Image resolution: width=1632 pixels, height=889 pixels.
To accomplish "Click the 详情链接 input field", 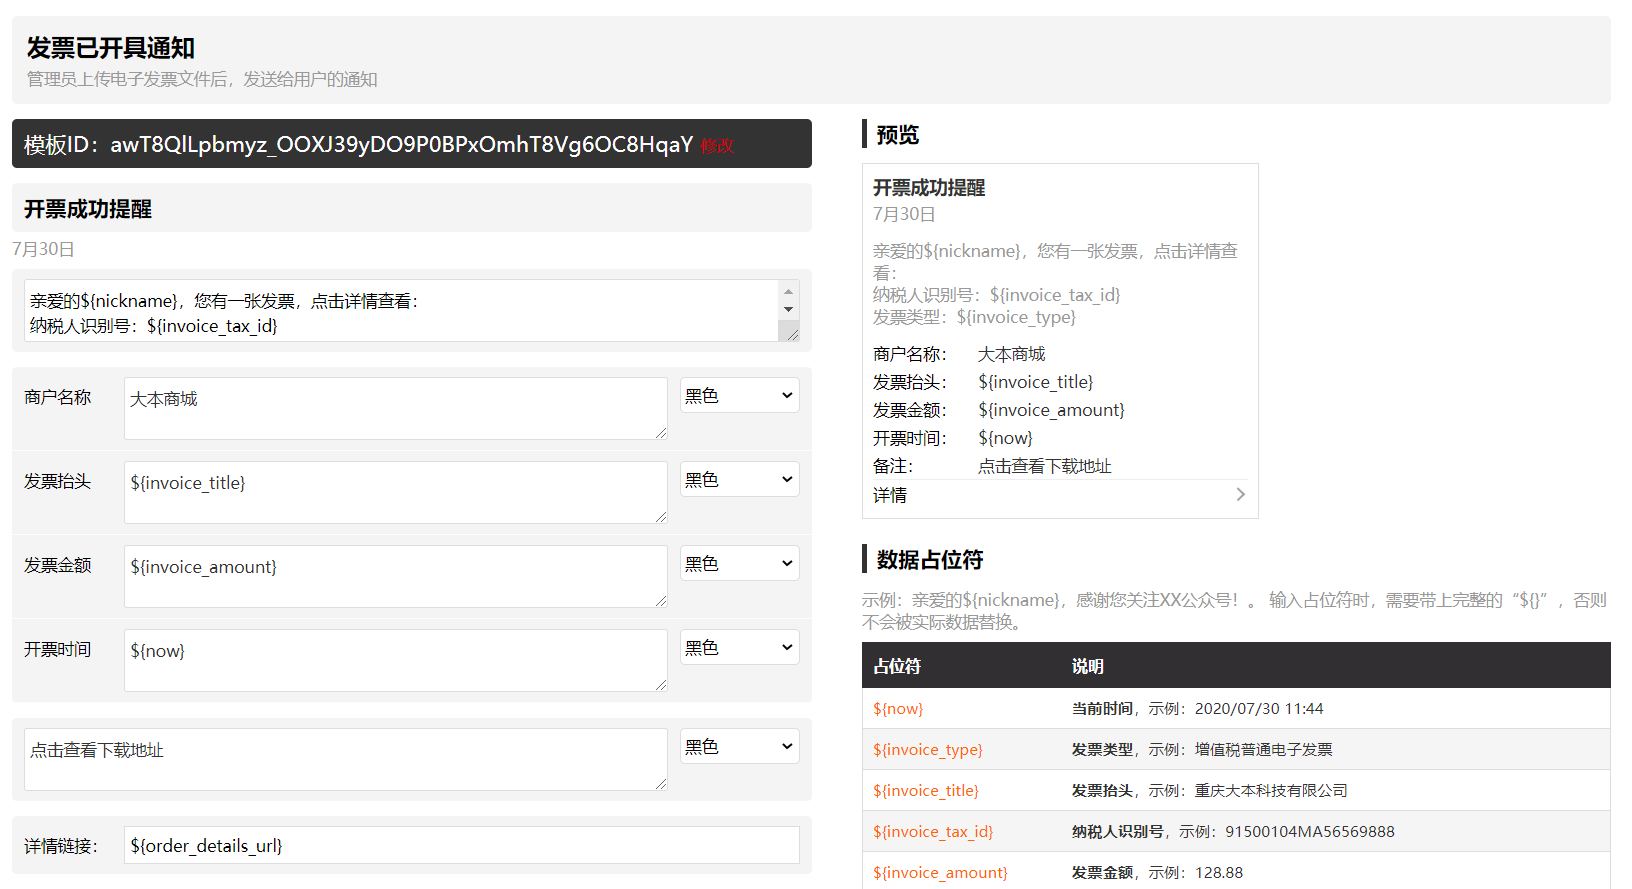I will click(x=461, y=845).
